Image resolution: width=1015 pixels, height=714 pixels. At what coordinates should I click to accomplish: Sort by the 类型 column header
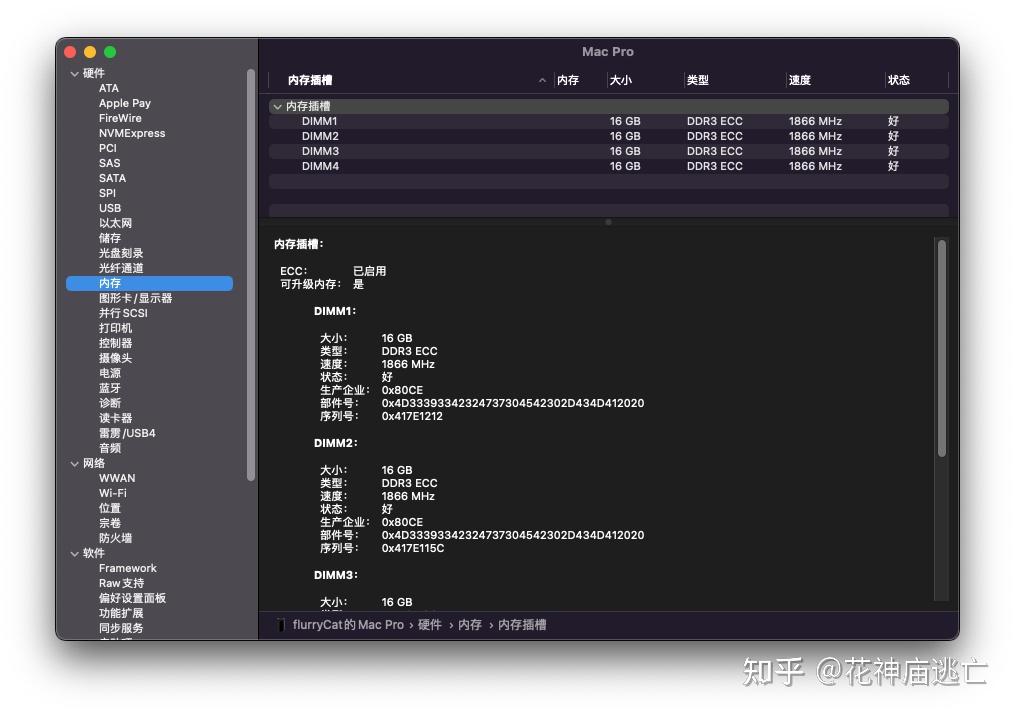coord(698,80)
